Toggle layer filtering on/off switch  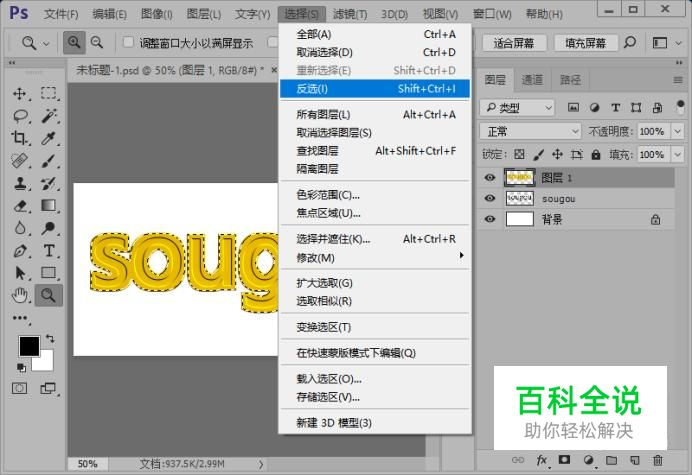680,107
